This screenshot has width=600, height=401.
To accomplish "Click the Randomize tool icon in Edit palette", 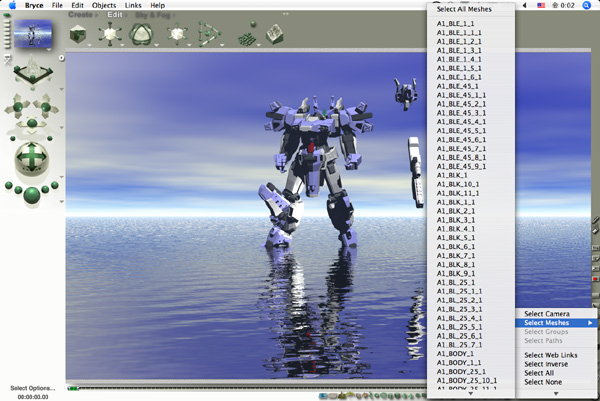I will (247, 36).
